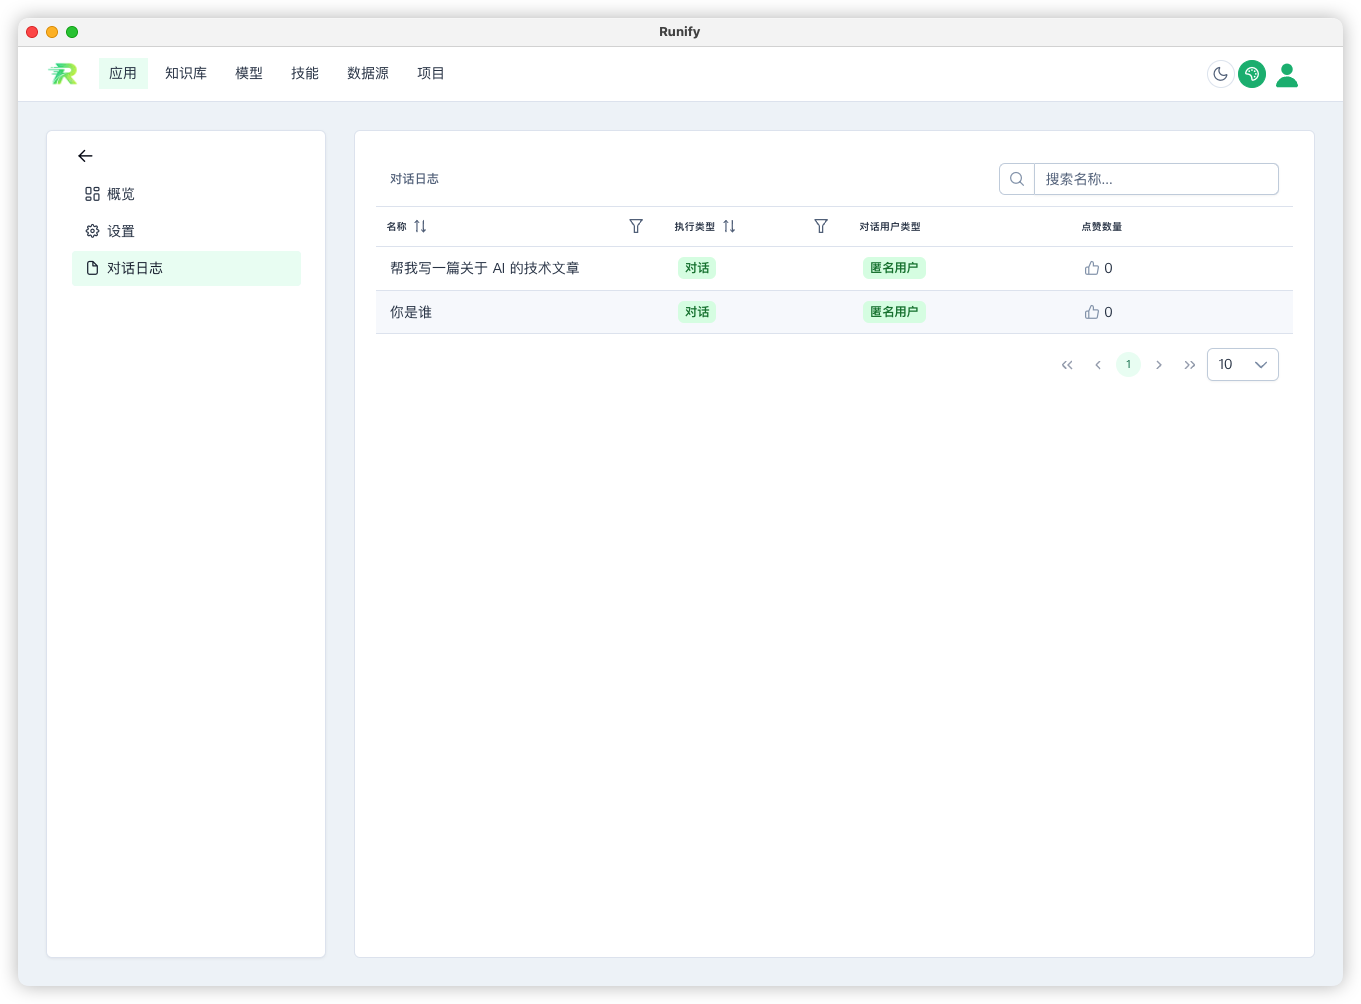The image size is (1361, 1004).
Task: Select 对话日志 in the sidebar
Action: coord(186,268)
